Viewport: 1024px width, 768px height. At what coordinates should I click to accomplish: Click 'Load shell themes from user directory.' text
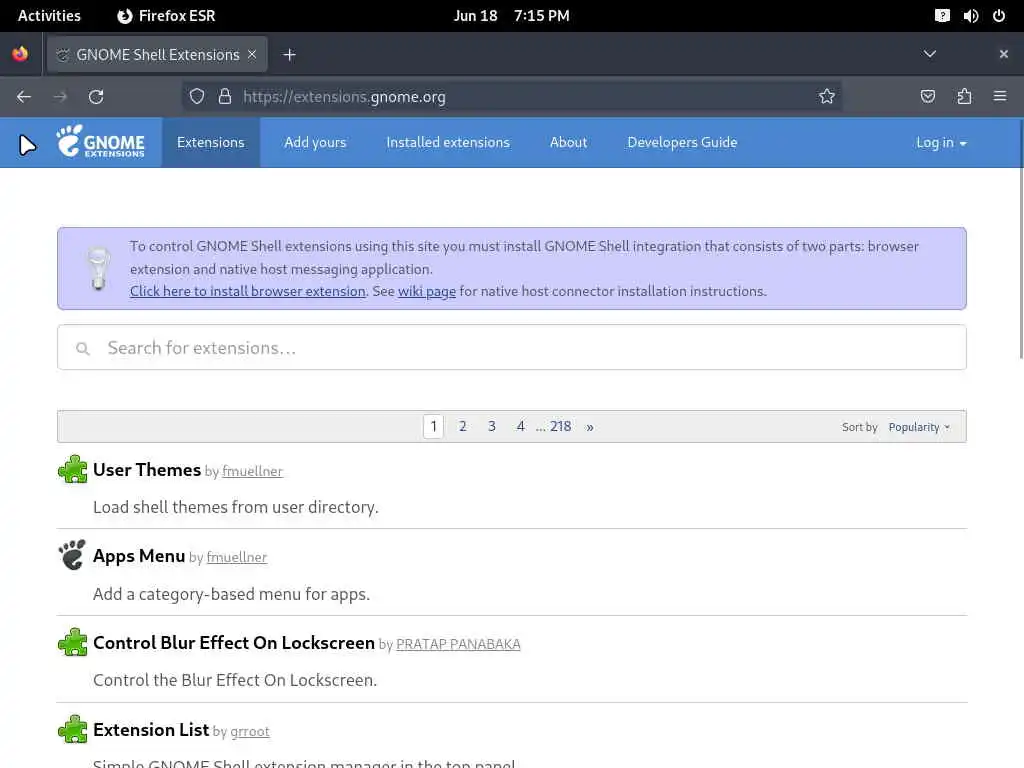(x=236, y=507)
